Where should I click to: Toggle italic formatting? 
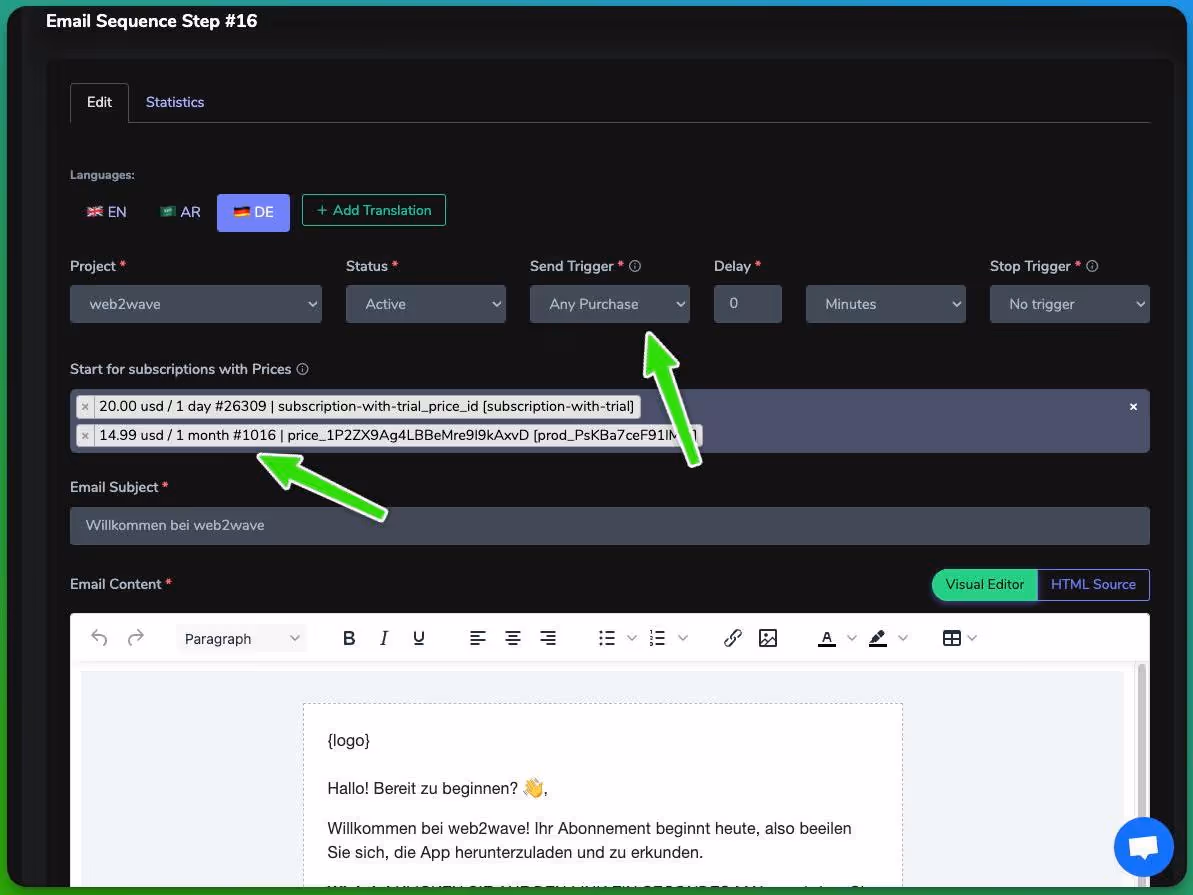click(x=384, y=638)
